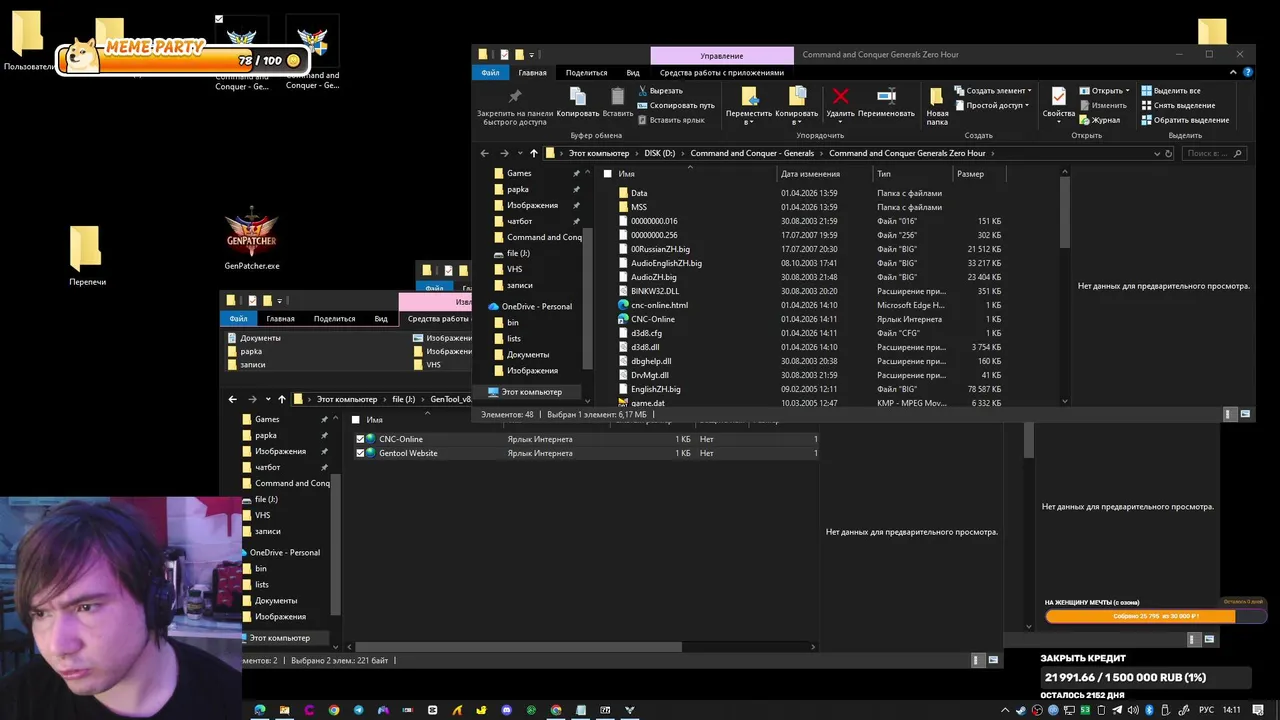Screen dimensions: 1280x720
Task: Collapse the ribbon with the chevron
Action: pos(1234,72)
